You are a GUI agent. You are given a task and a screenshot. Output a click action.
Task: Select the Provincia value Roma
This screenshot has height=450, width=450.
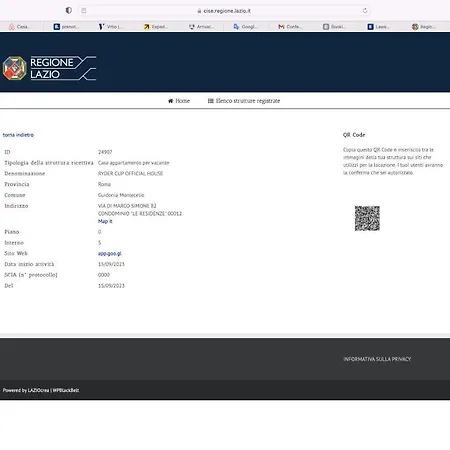click(104, 184)
